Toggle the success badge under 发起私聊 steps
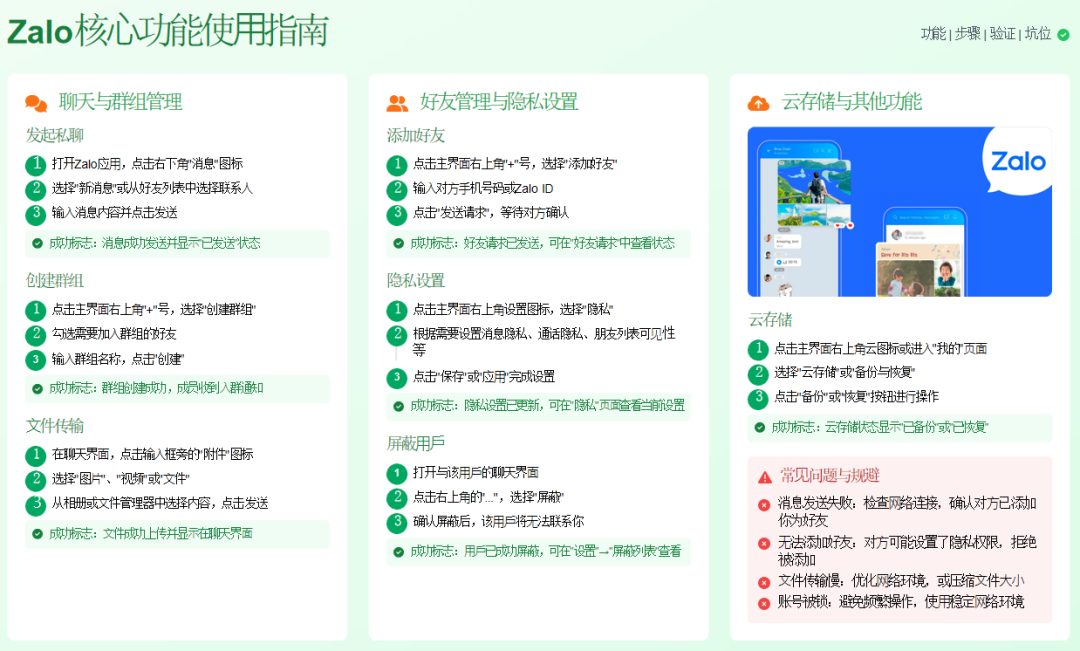This screenshot has height=651, width=1080. click(177, 243)
